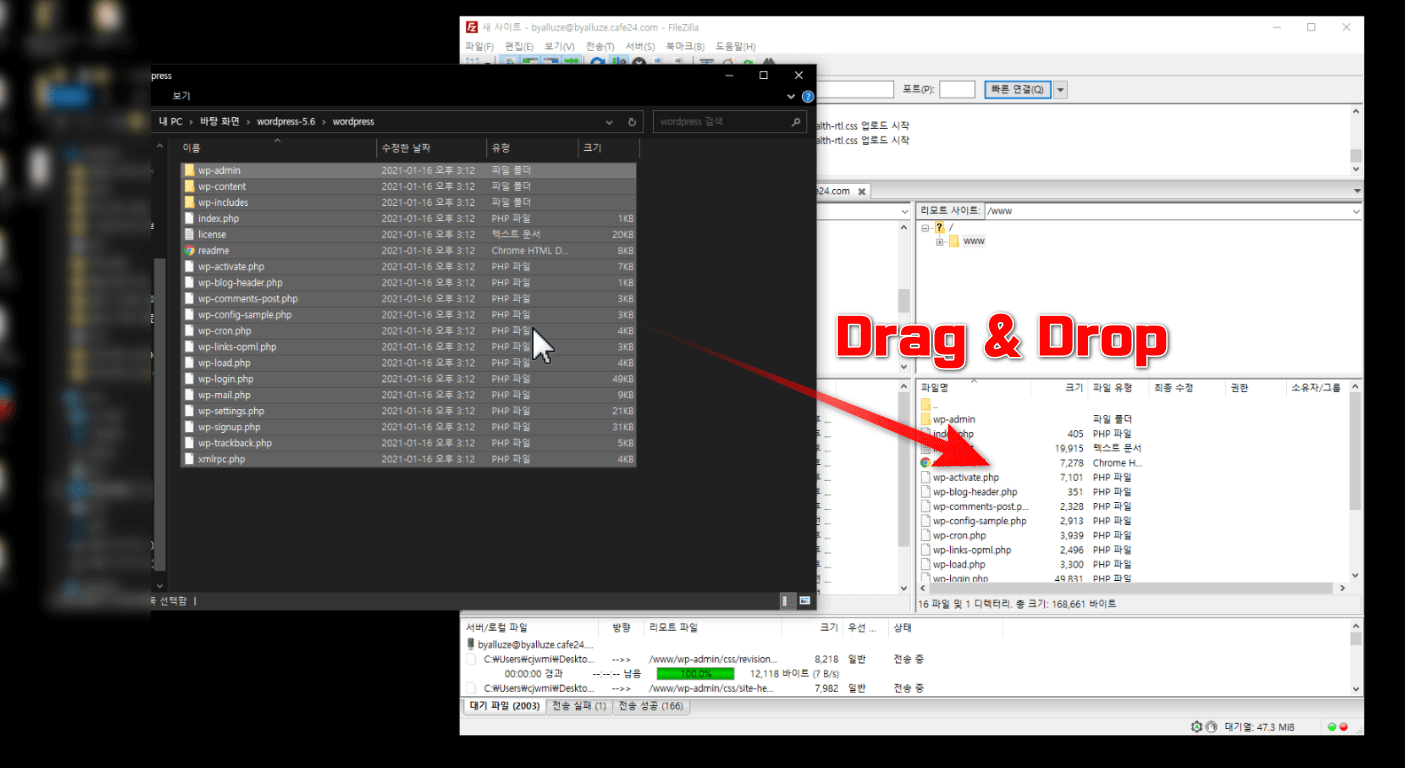The width and height of the screenshot is (1405, 768).
Task: Select wp-activate.php icon in FileZilla remote list
Action: tap(926, 477)
